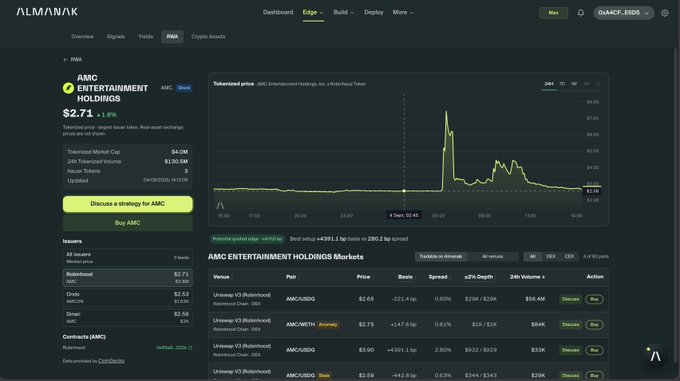Screen dimensions: 680x381
Task: Switch to the Overview tab
Action: [x=82, y=37]
